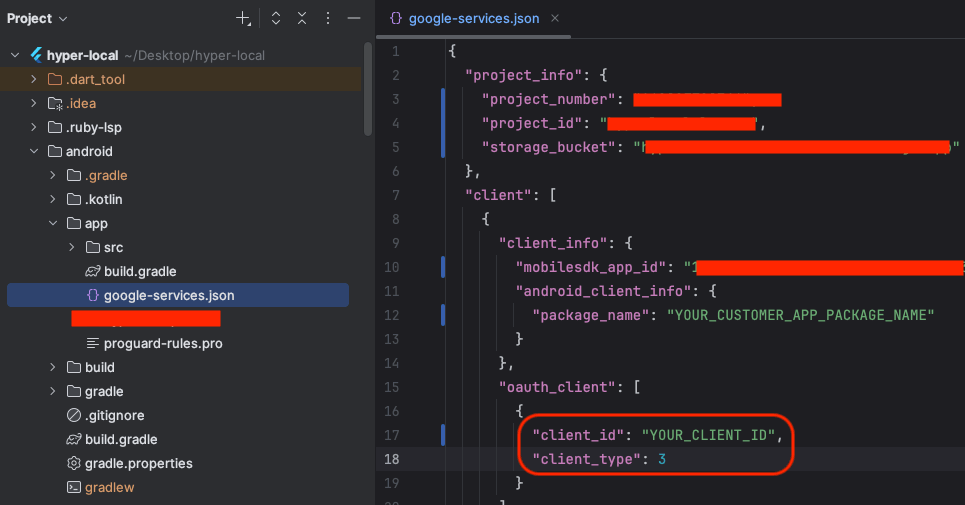Viewport: 965px width, 505px height.
Task: Click the Gradle icon of android build.gradle
Action: (74, 439)
